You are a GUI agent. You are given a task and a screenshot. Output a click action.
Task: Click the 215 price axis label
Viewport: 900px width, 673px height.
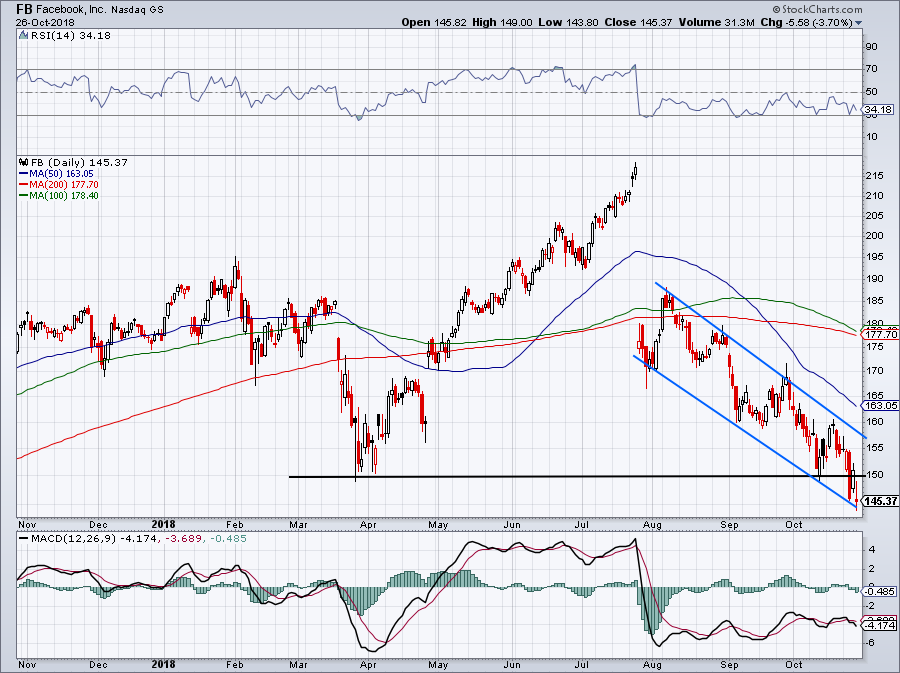coord(874,176)
